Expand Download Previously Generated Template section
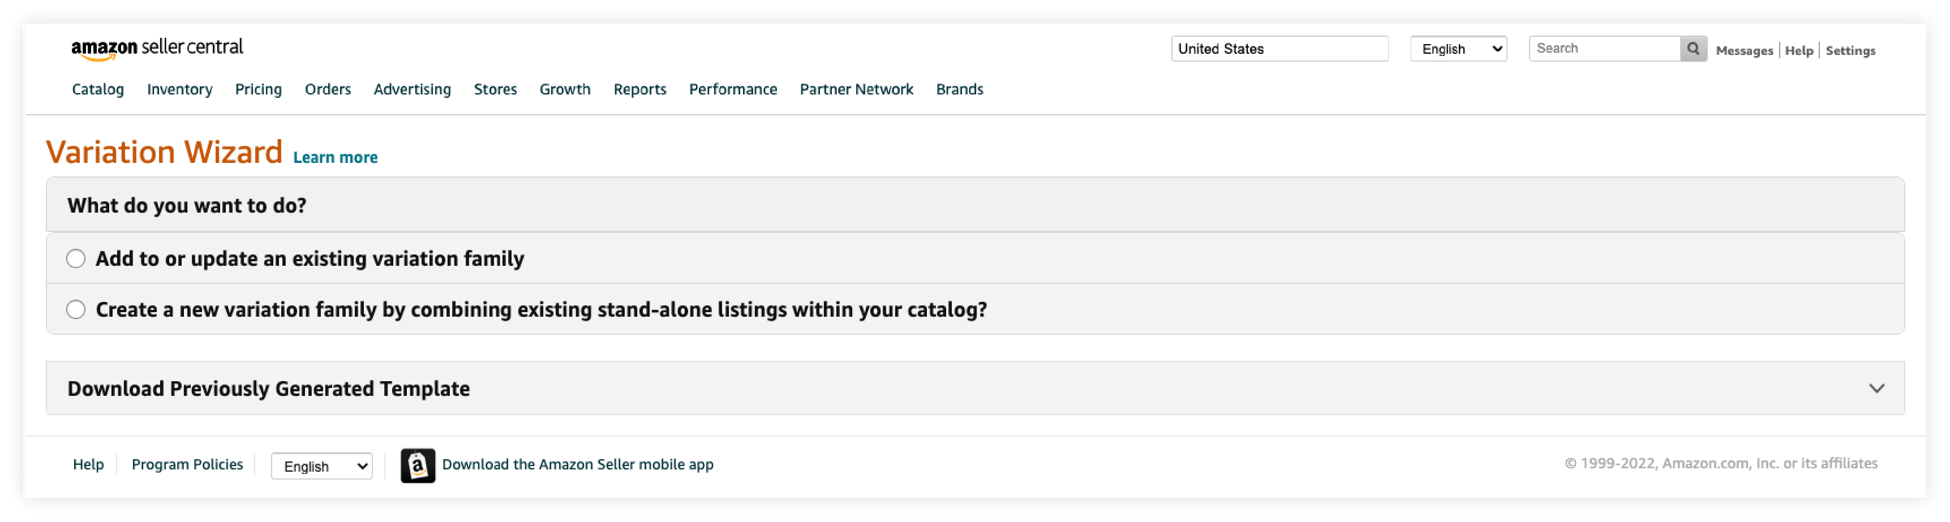The image size is (1950, 522). click(x=1876, y=389)
